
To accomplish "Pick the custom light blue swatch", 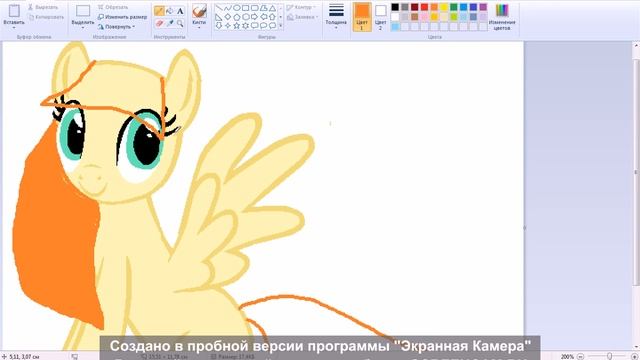I will coord(395,27).
